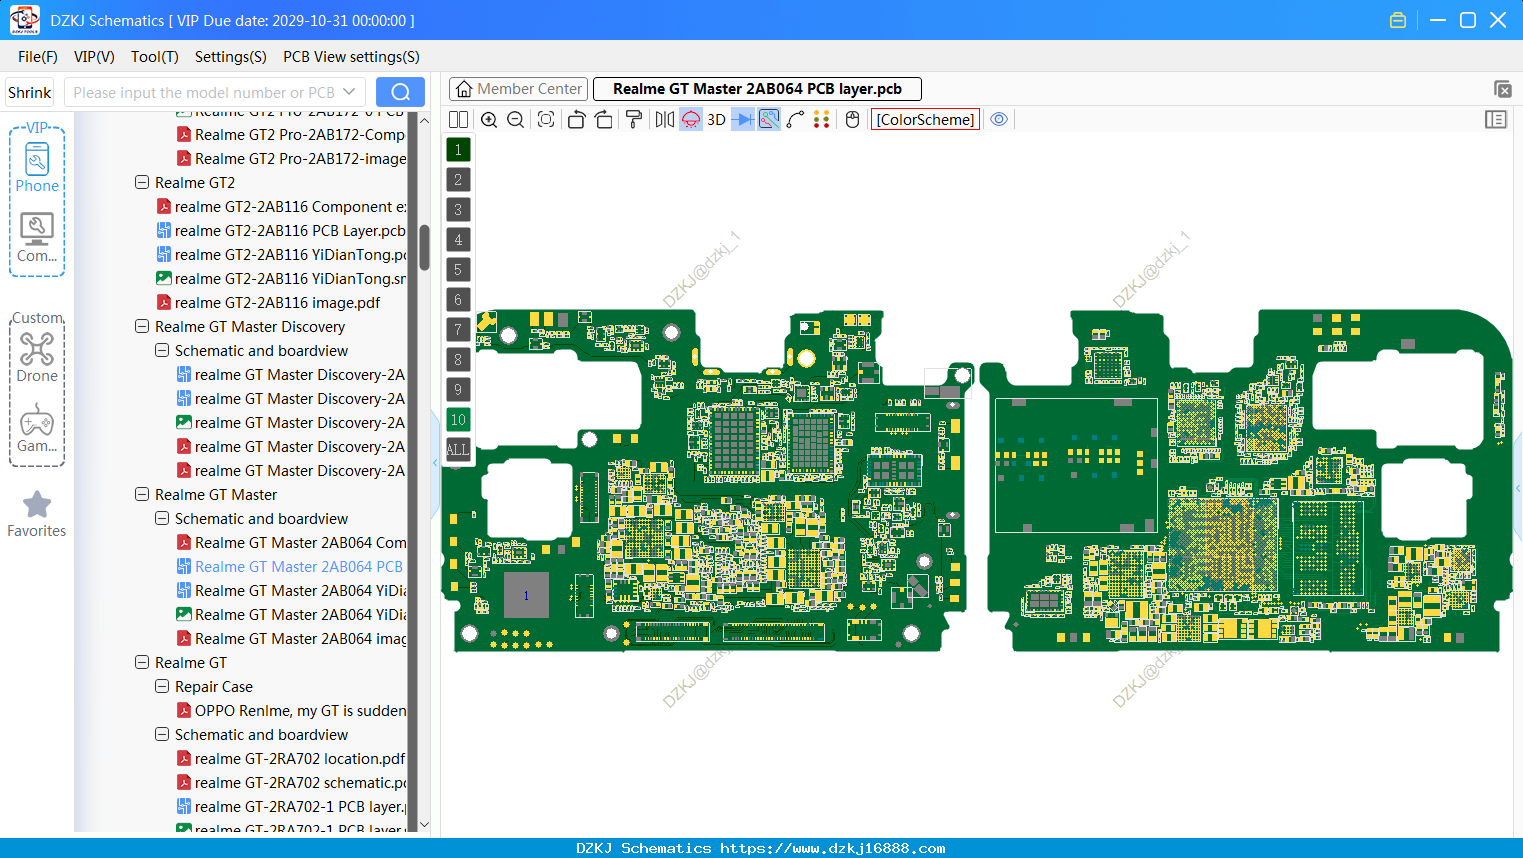
Task: Select the Game console category icon
Action: [x=37, y=429]
